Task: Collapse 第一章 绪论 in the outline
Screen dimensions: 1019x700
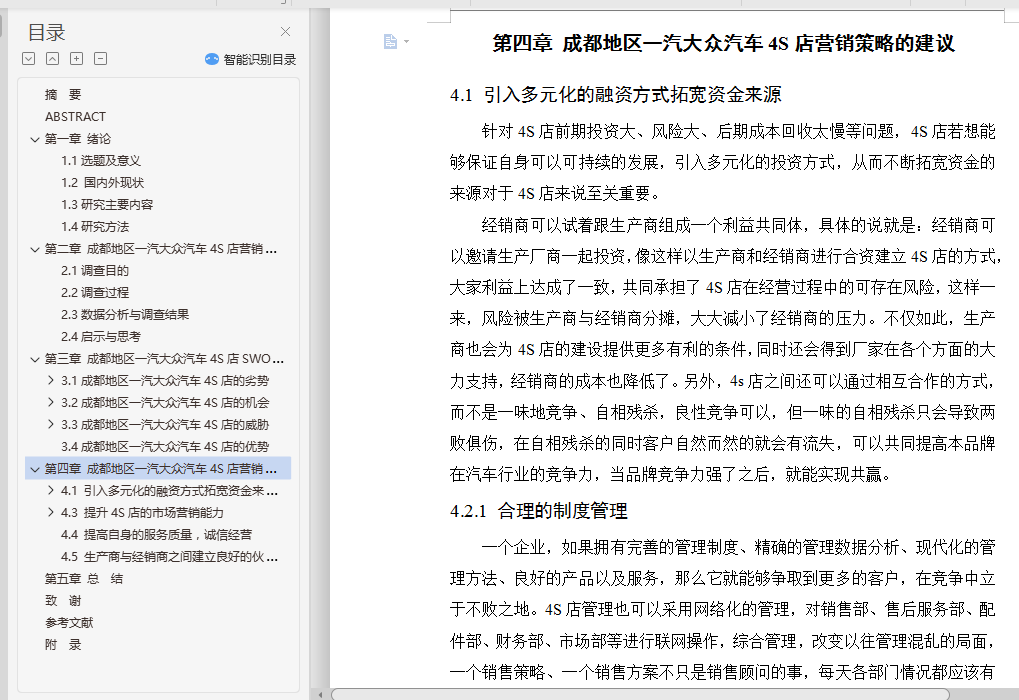Action: tap(35, 139)
